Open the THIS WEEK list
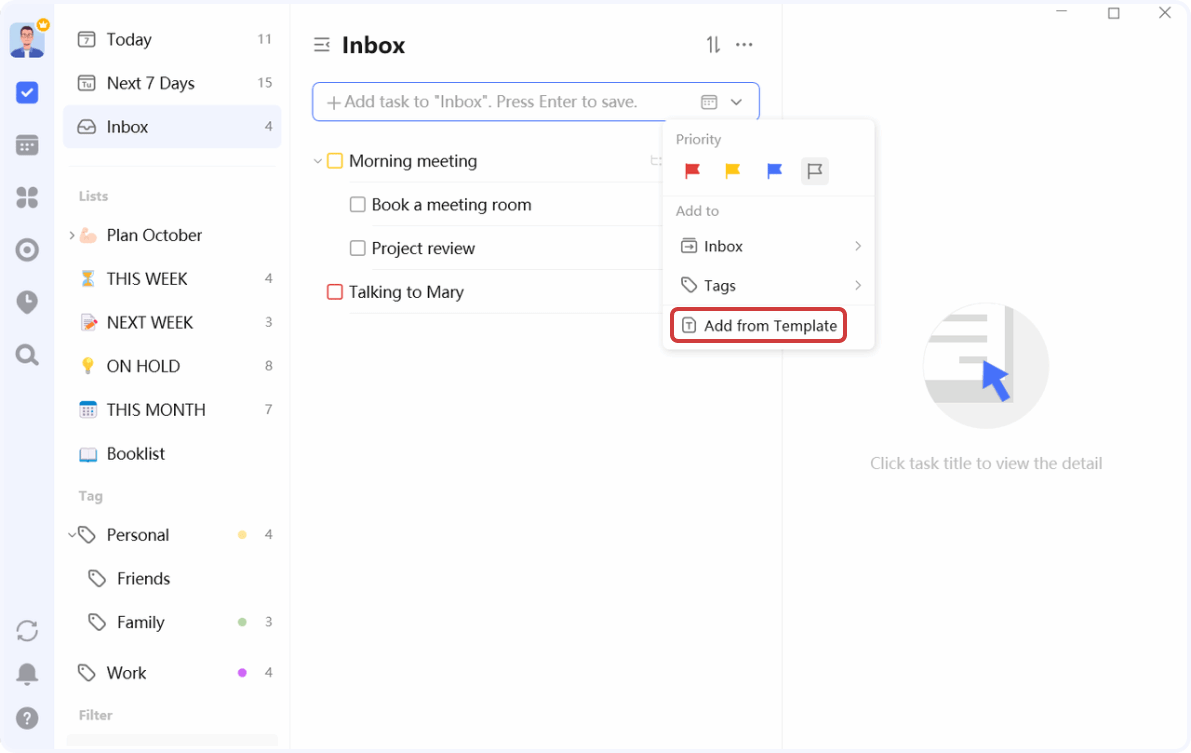 (x=147, y=279)
